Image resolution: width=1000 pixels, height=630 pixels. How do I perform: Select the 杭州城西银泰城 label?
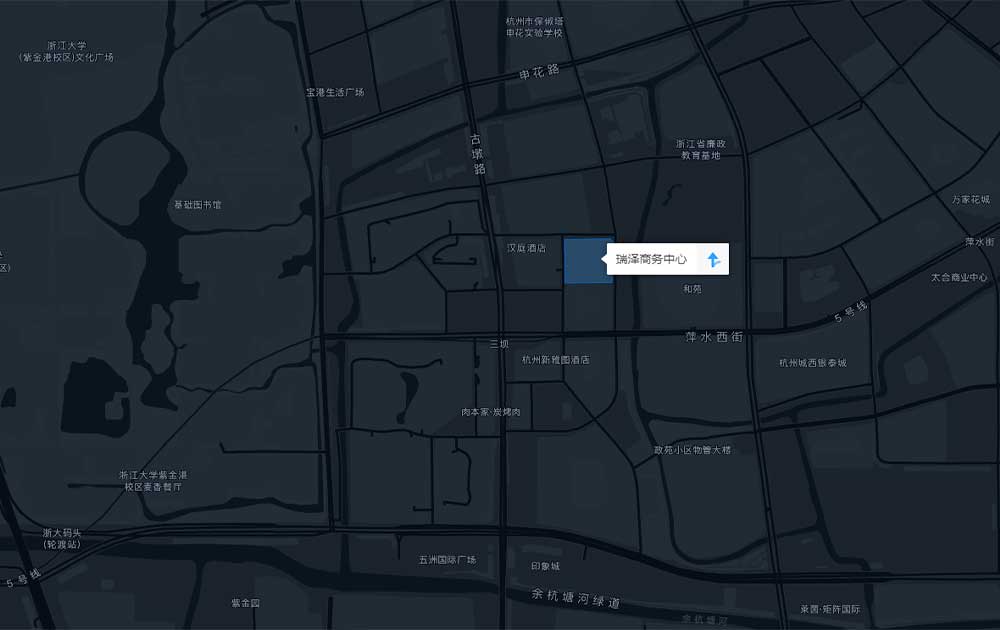pyautogui.click(x=812, y=363)
